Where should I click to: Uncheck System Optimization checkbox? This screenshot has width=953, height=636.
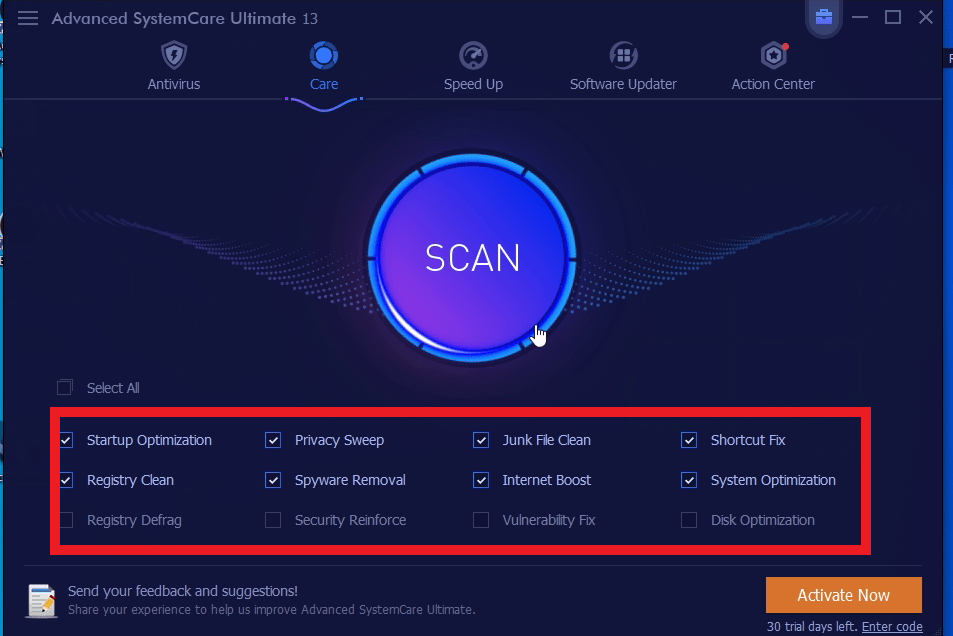click(x=689, y=480)
